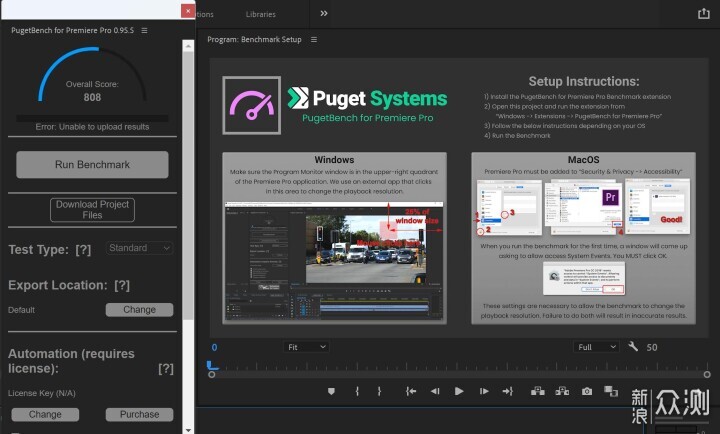This screenshot has height=434, width=720.
Task: Click the blue timecode 0 field
Action: pos(214,347)
